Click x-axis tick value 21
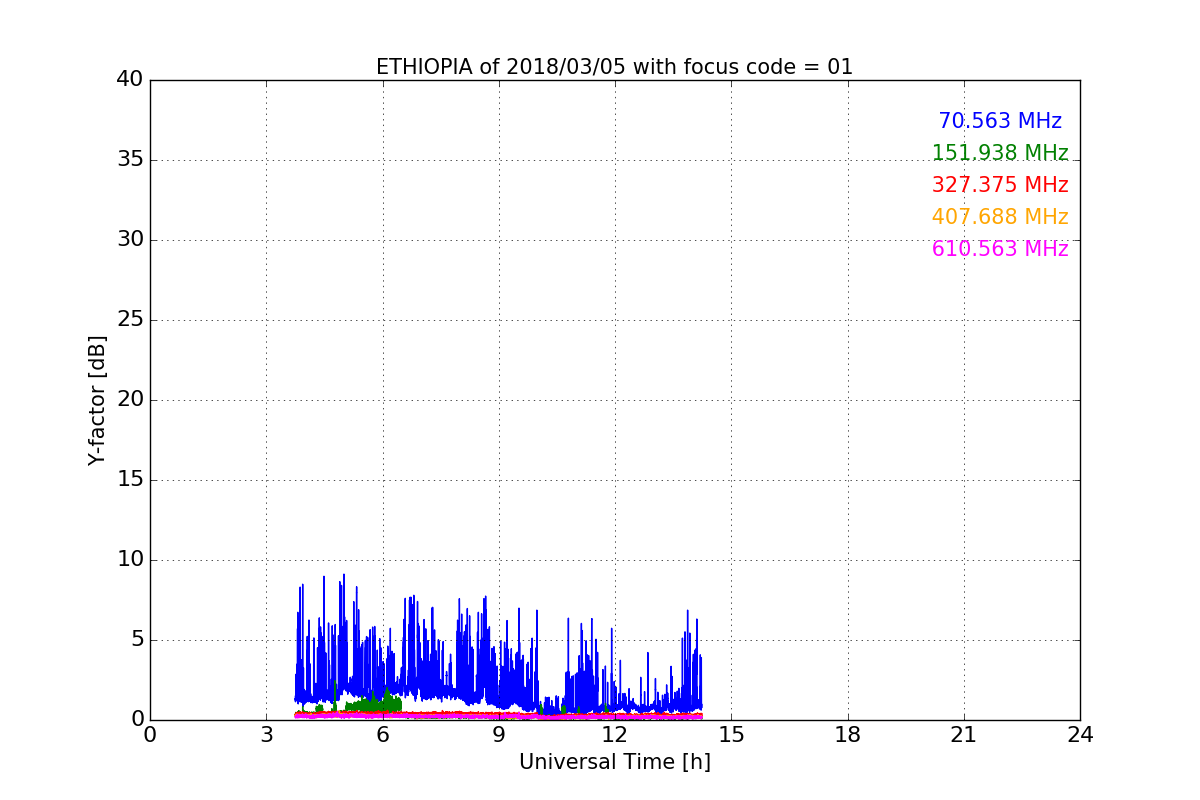The width and height of the screenshot is (1200, 800). [964, 735]
